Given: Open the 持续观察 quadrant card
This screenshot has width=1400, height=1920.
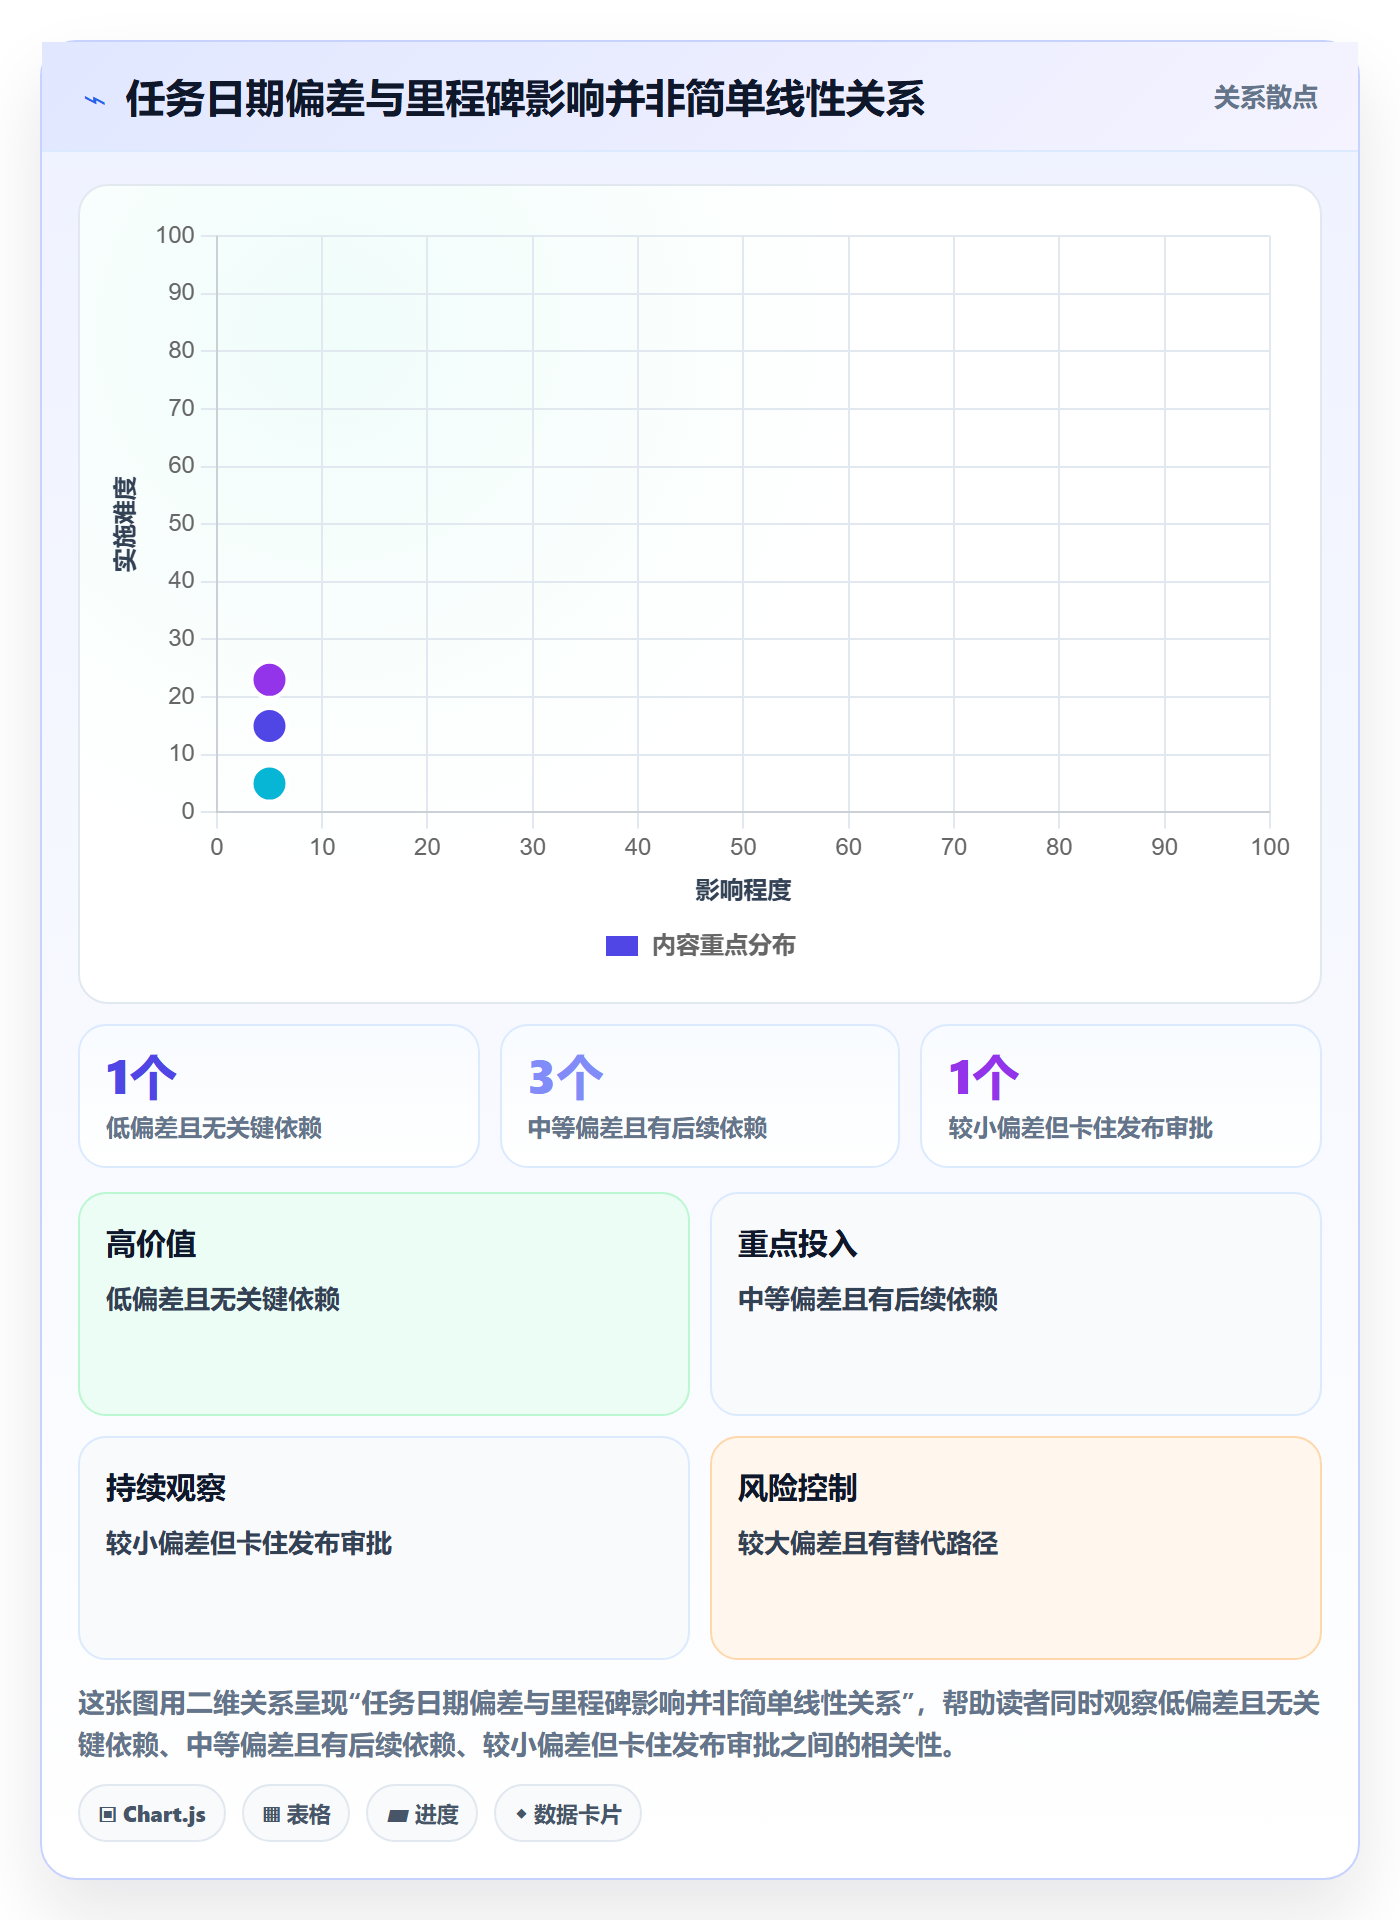Looking at the screenshot, I should 384,1548.
